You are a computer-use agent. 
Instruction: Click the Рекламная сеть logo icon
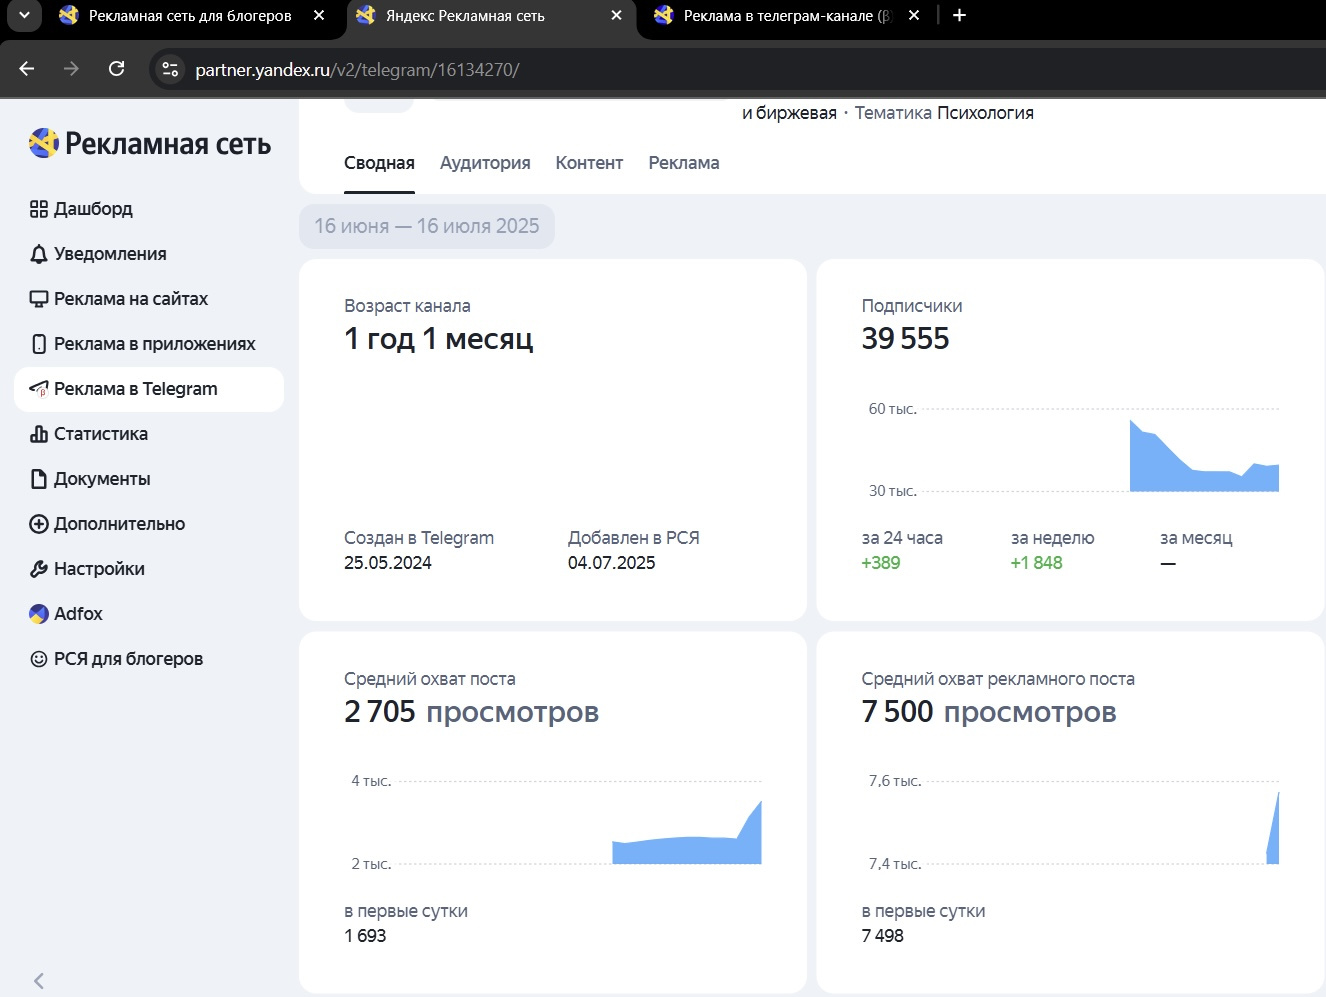44,143
